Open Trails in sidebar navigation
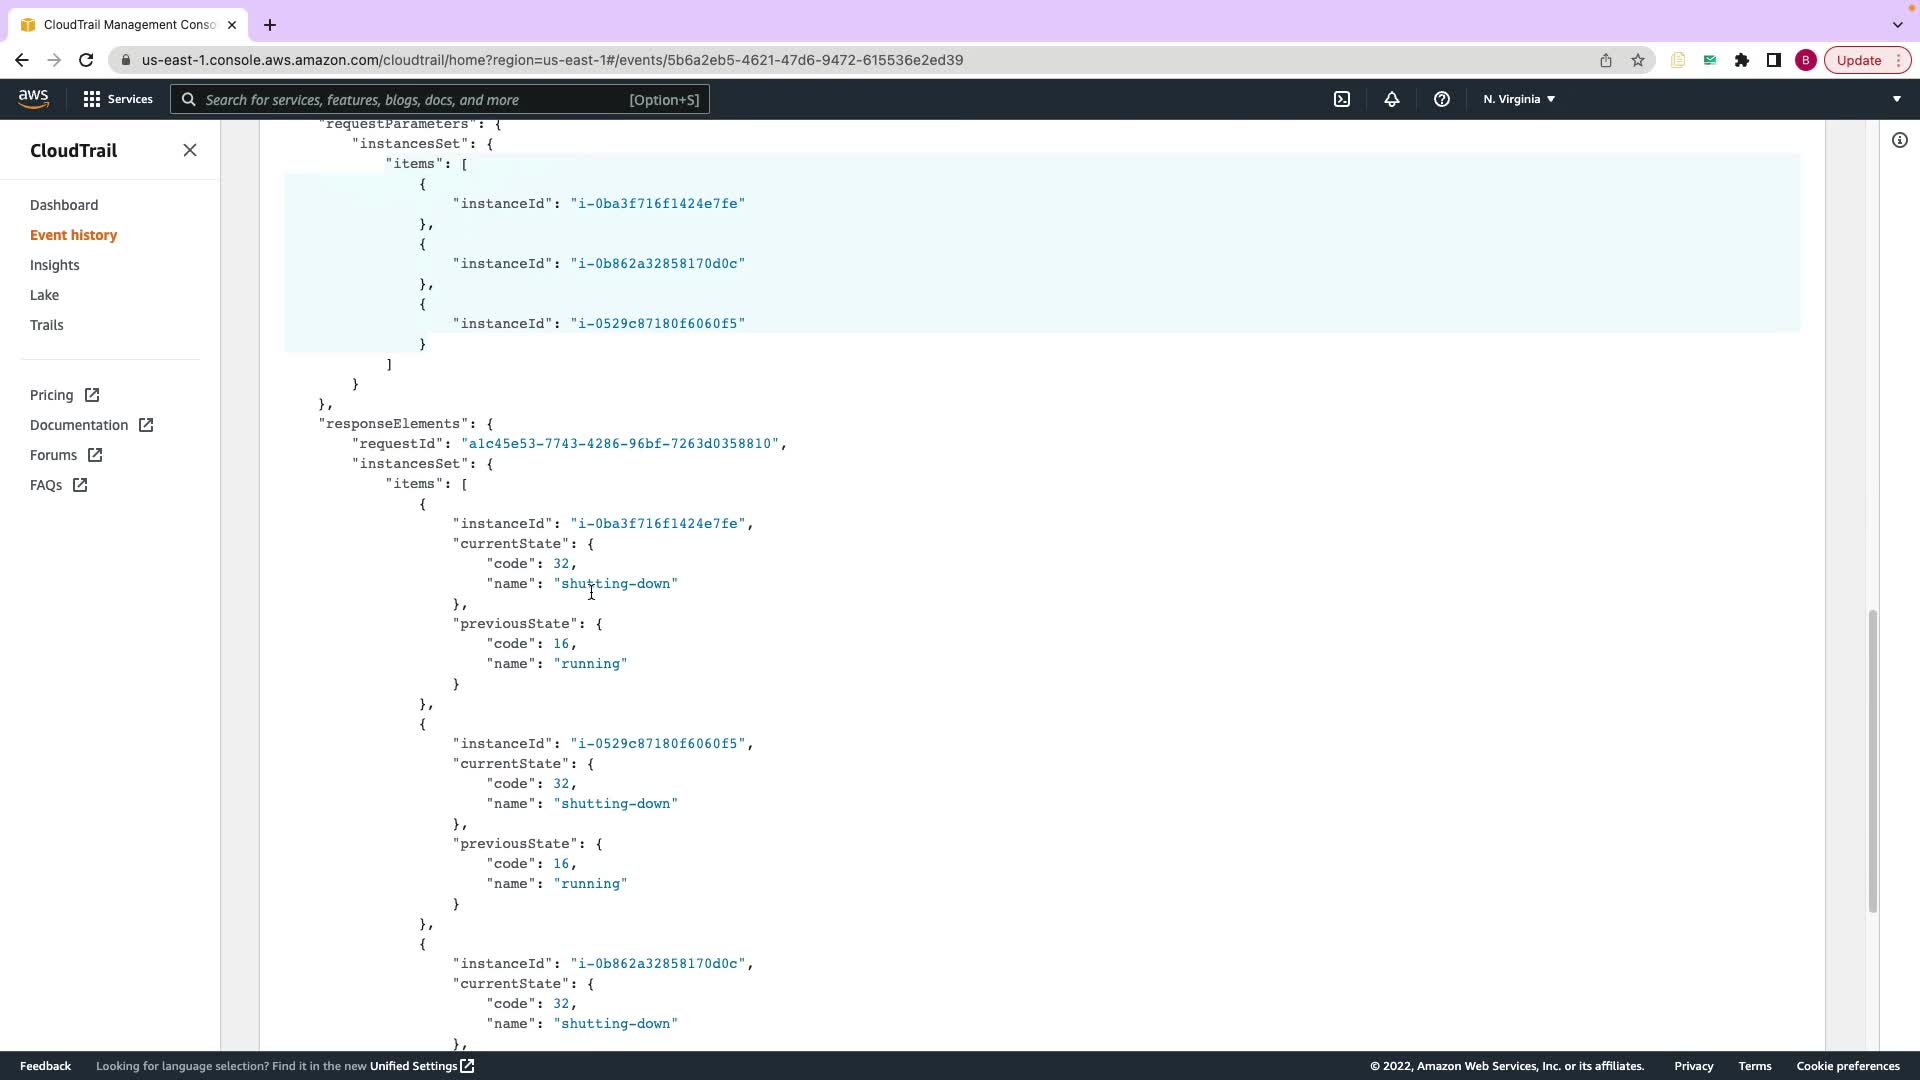This screenshot has width=1920, height=1080. click(x=47, y=325)
